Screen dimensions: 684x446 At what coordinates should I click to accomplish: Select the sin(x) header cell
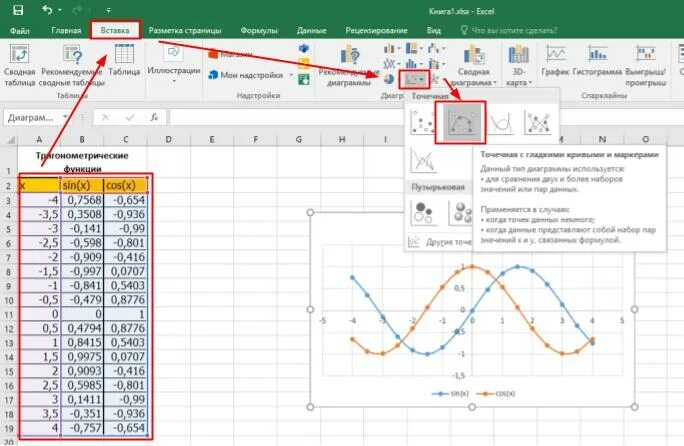pos(82,185)
